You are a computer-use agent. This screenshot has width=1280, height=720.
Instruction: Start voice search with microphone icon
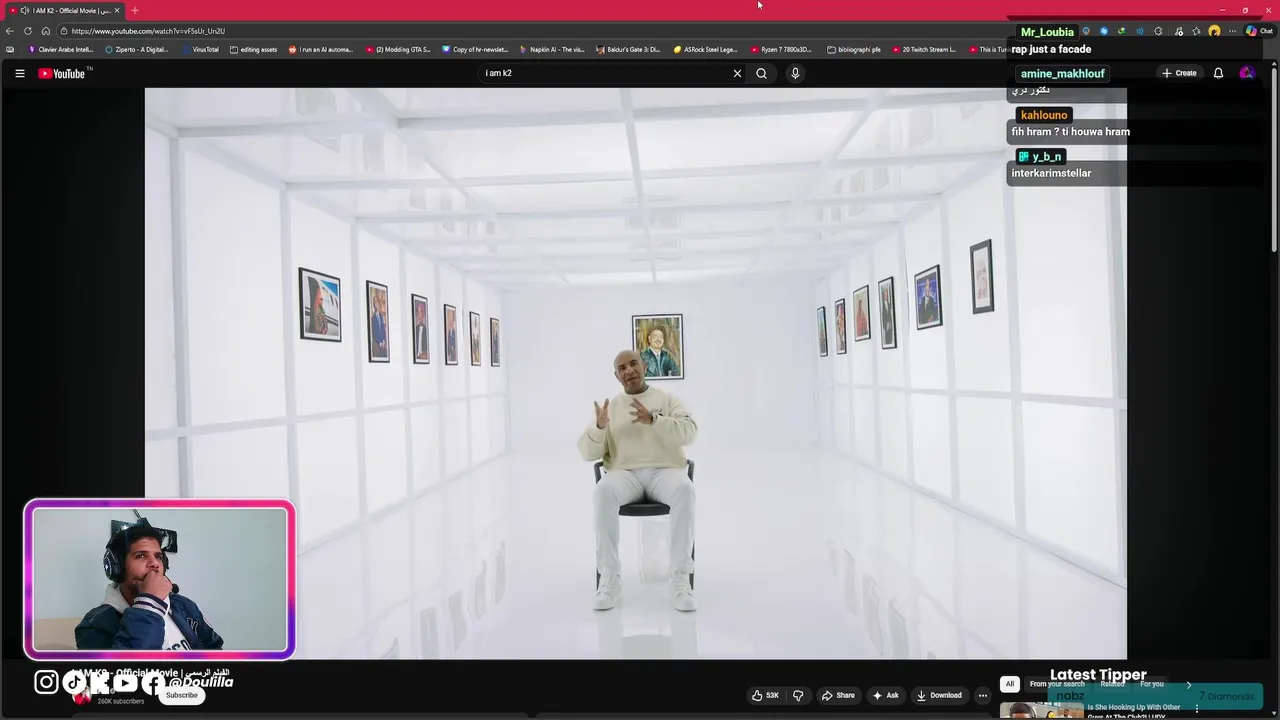795,73
